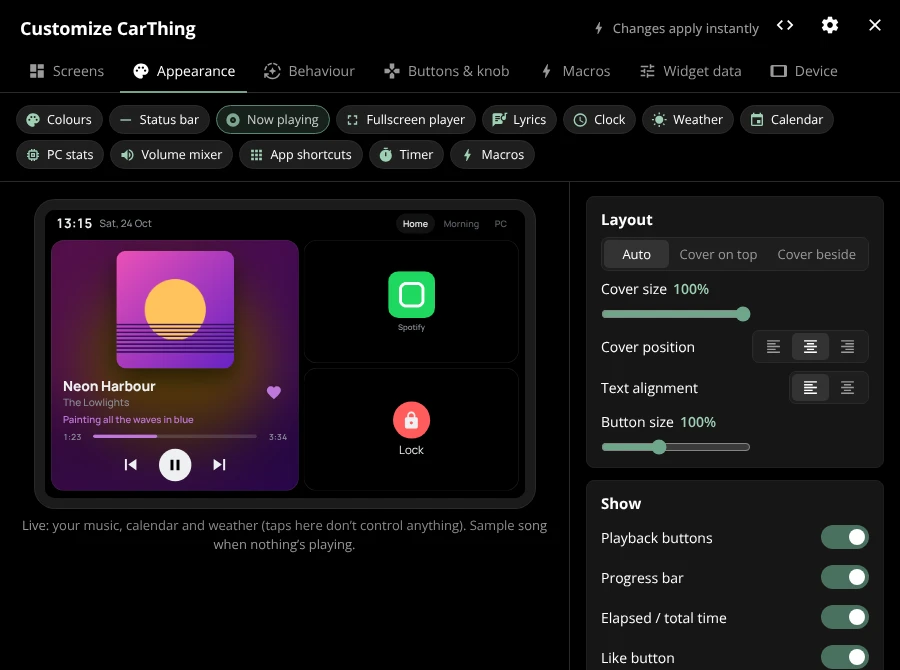Open settings gear in header

point(829,25)
